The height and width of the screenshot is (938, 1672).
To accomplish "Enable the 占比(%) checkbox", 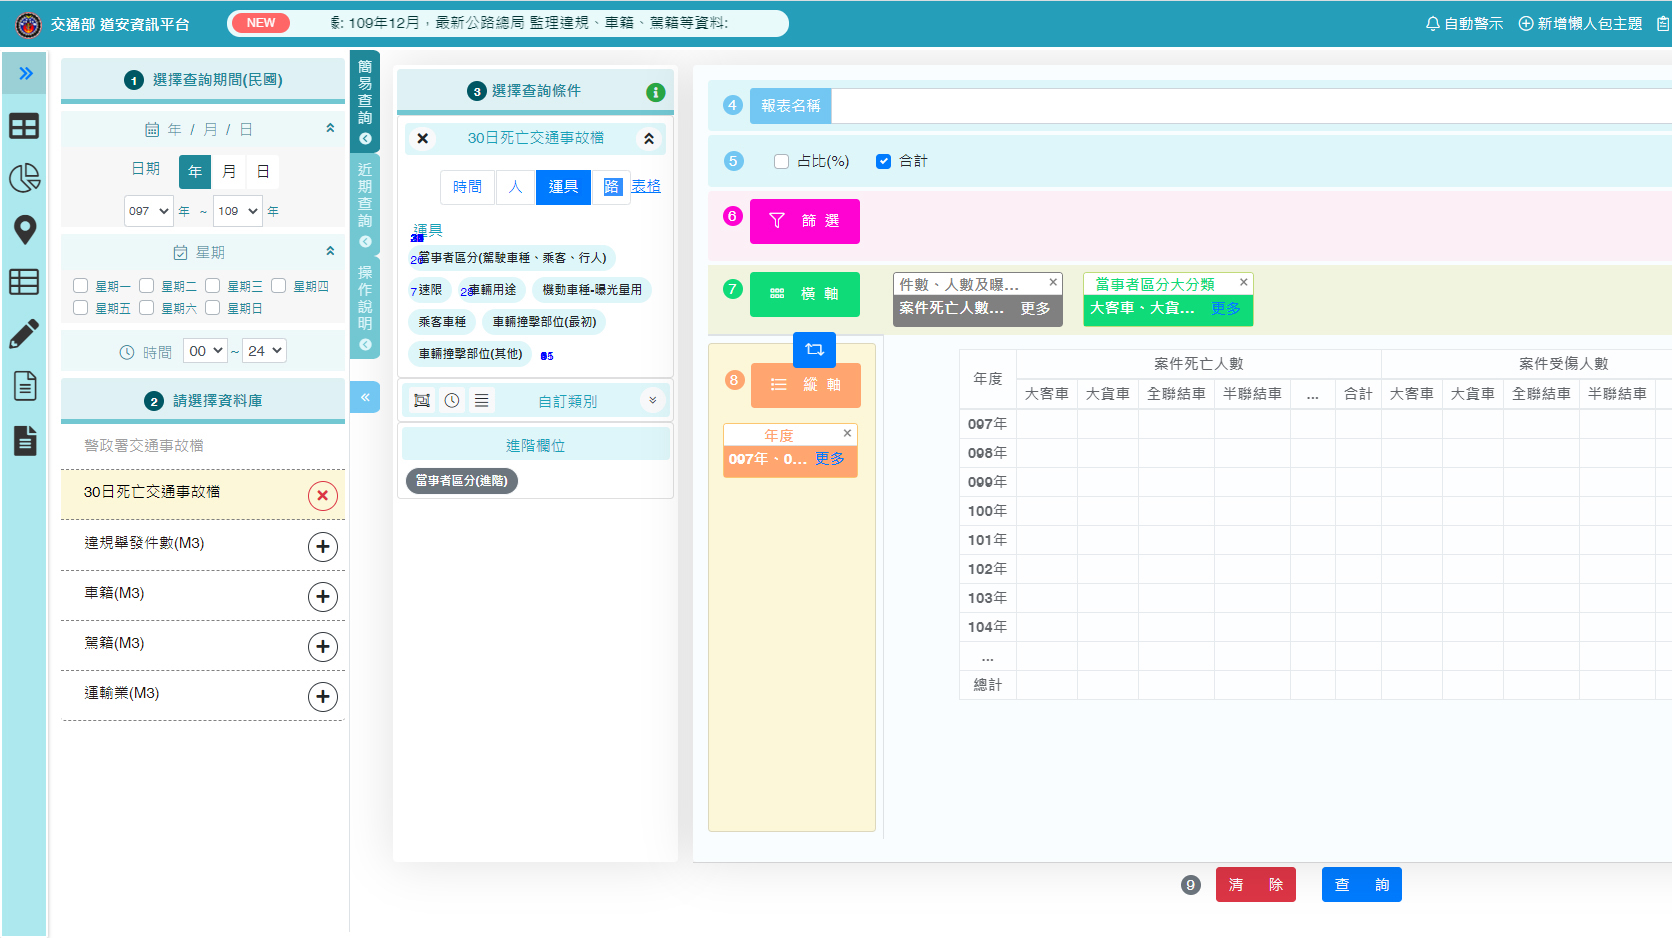I will [781, 162].
